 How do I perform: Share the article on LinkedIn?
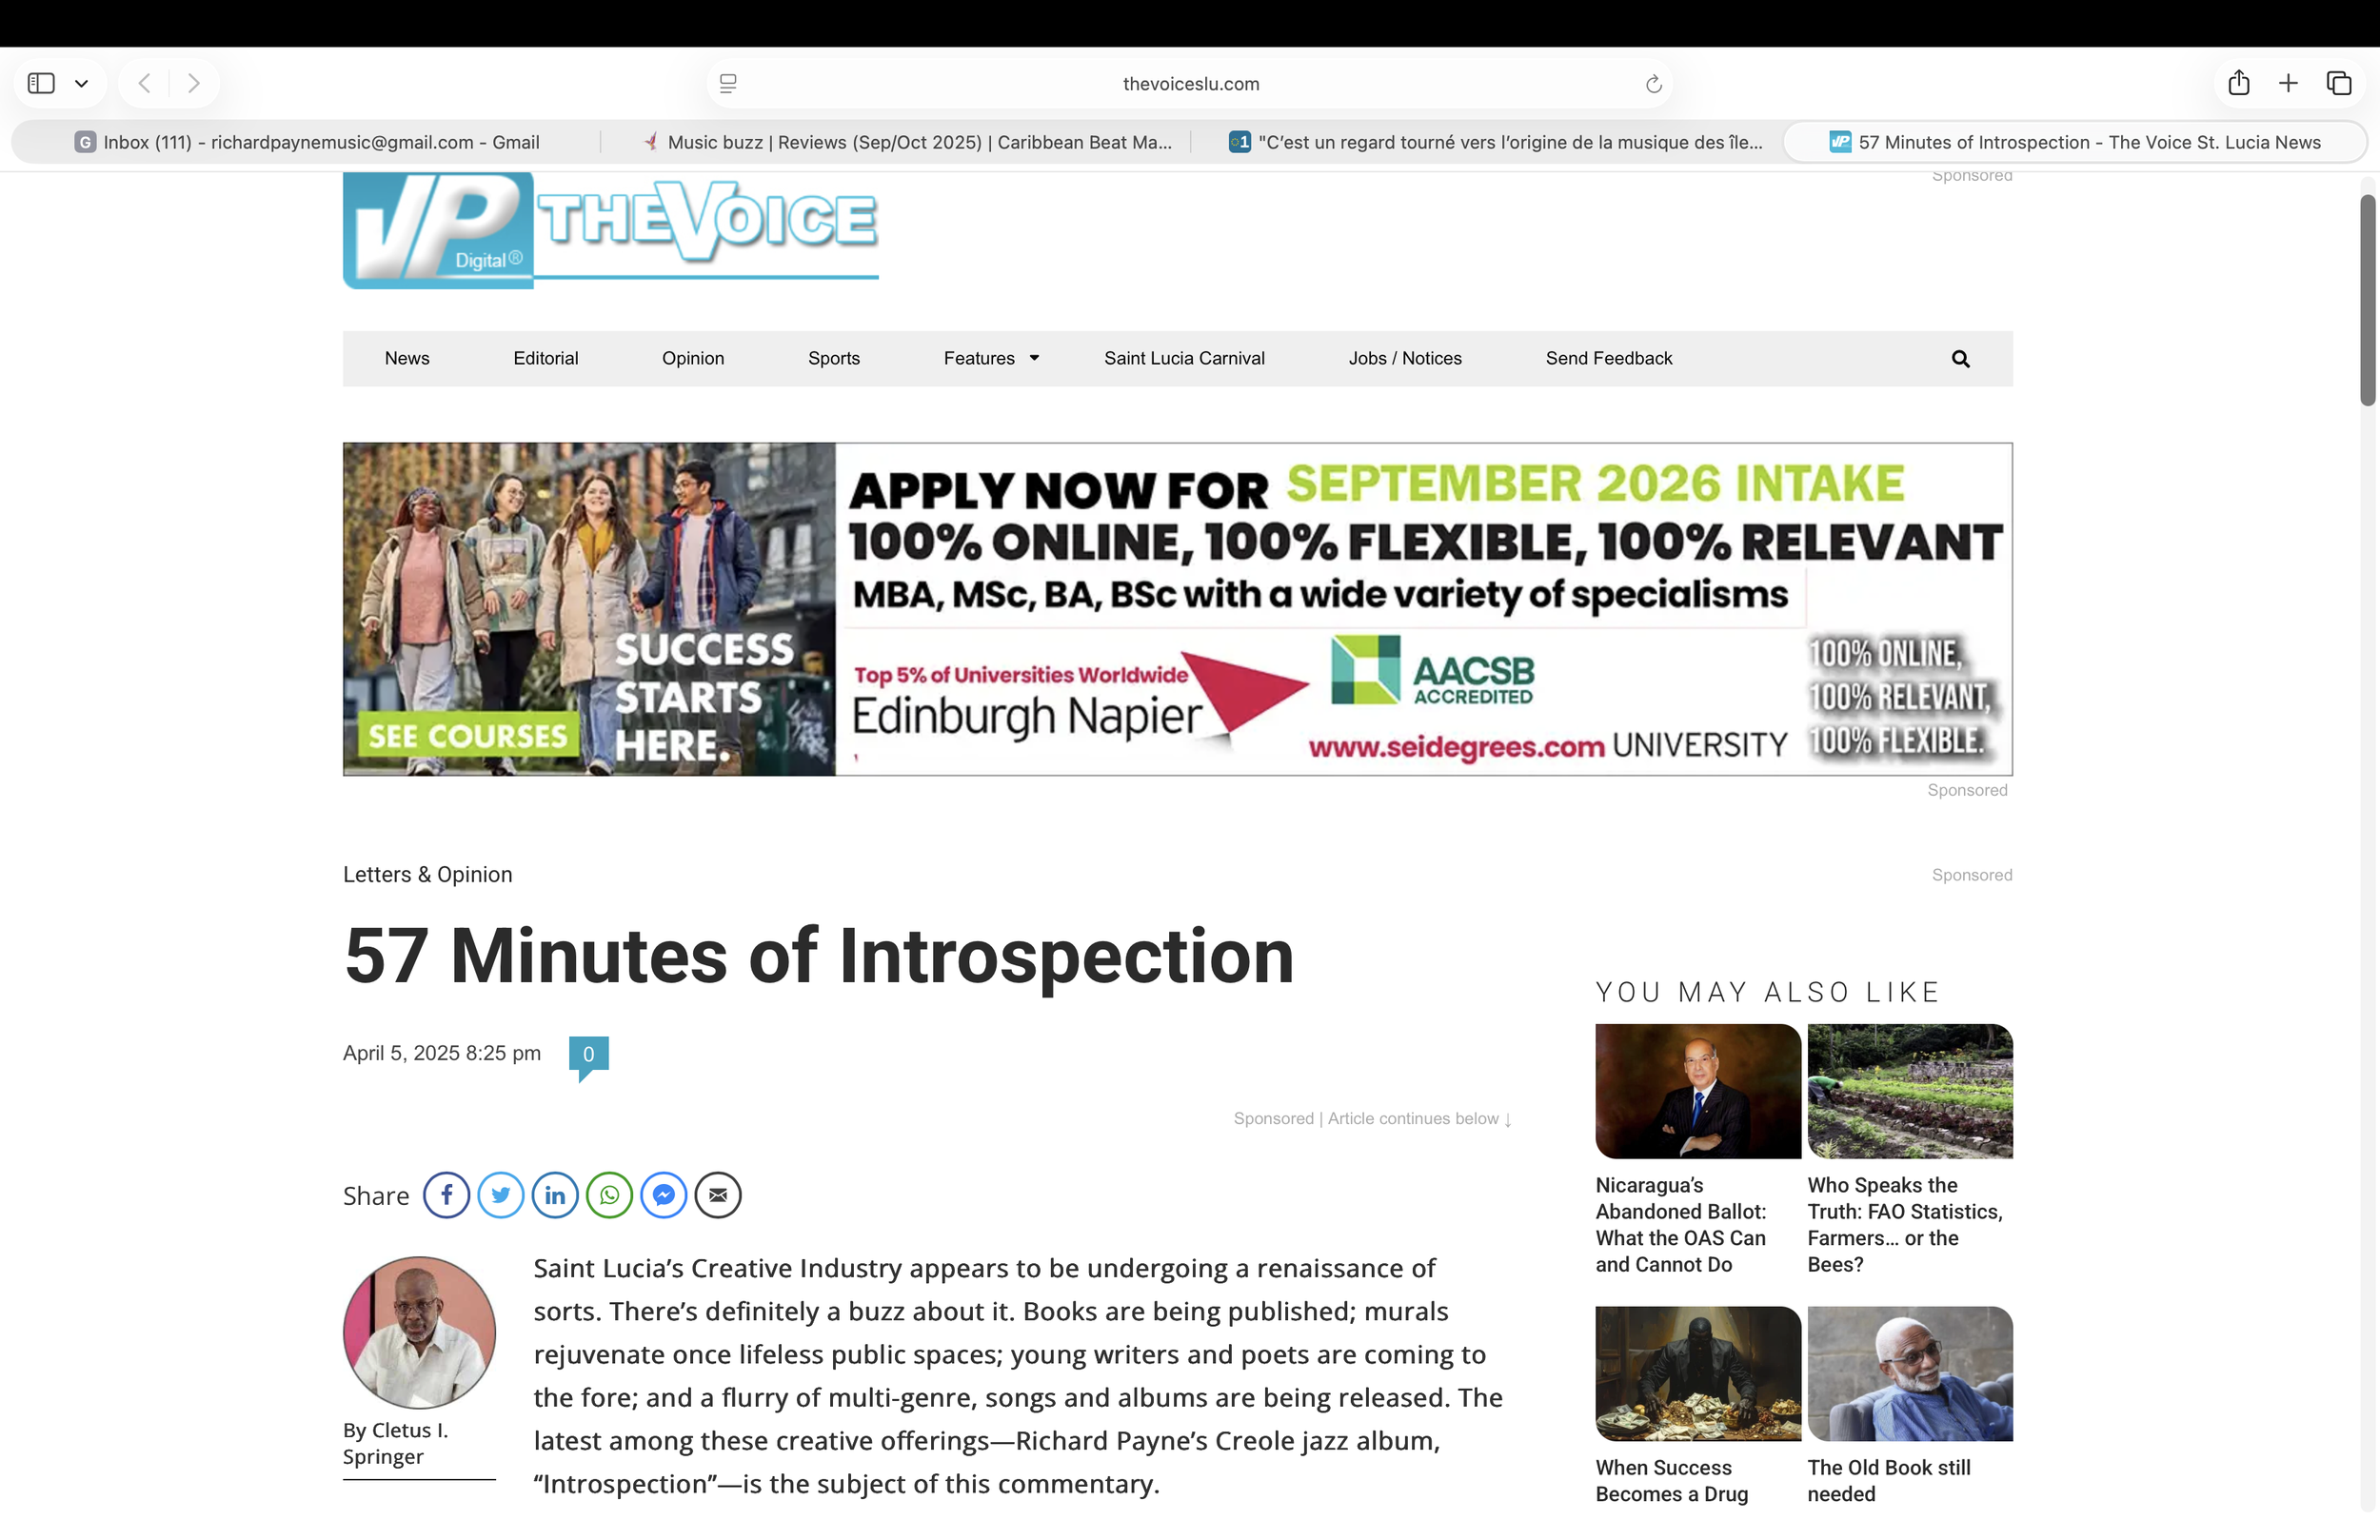[x=555, y=1195]
